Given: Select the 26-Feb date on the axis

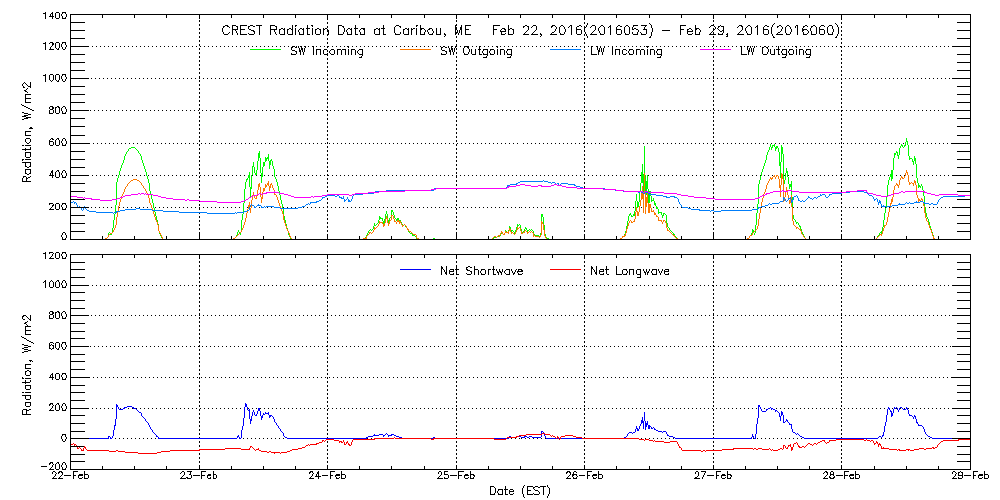Looking at the screenshot, I should [584, 477].
